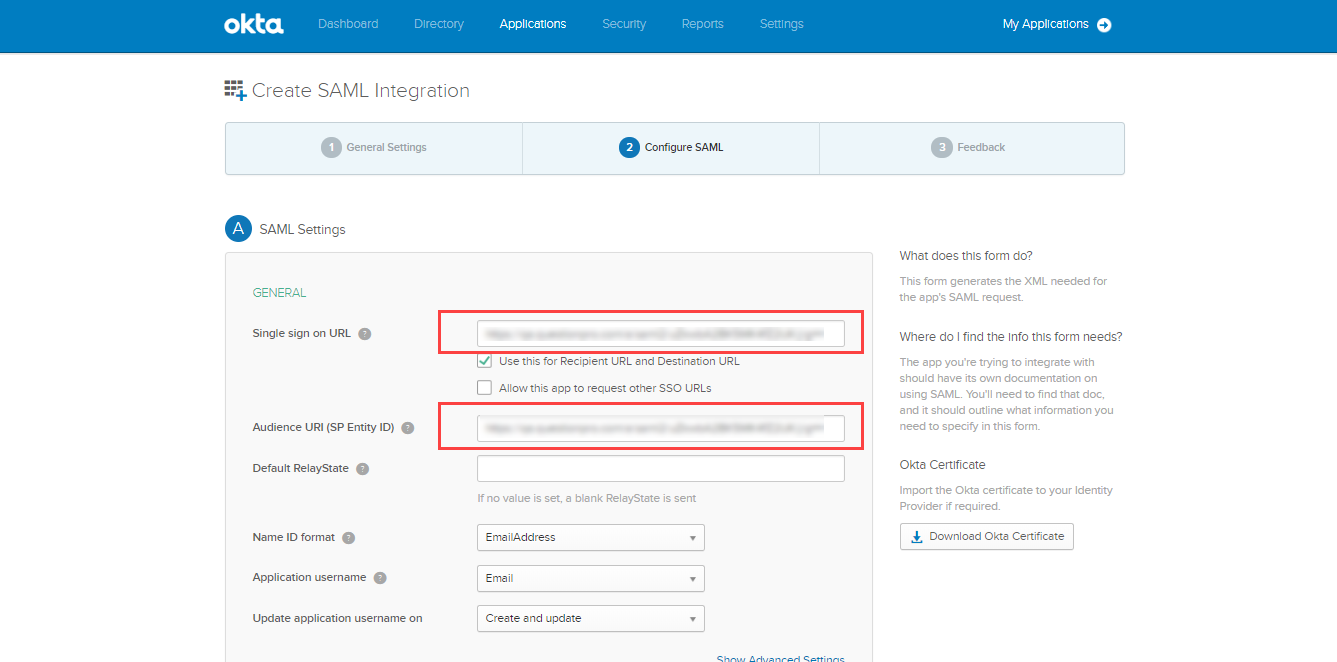Click the Okta logo
The image size is (1337, 662).
click(x=254, y=24)
